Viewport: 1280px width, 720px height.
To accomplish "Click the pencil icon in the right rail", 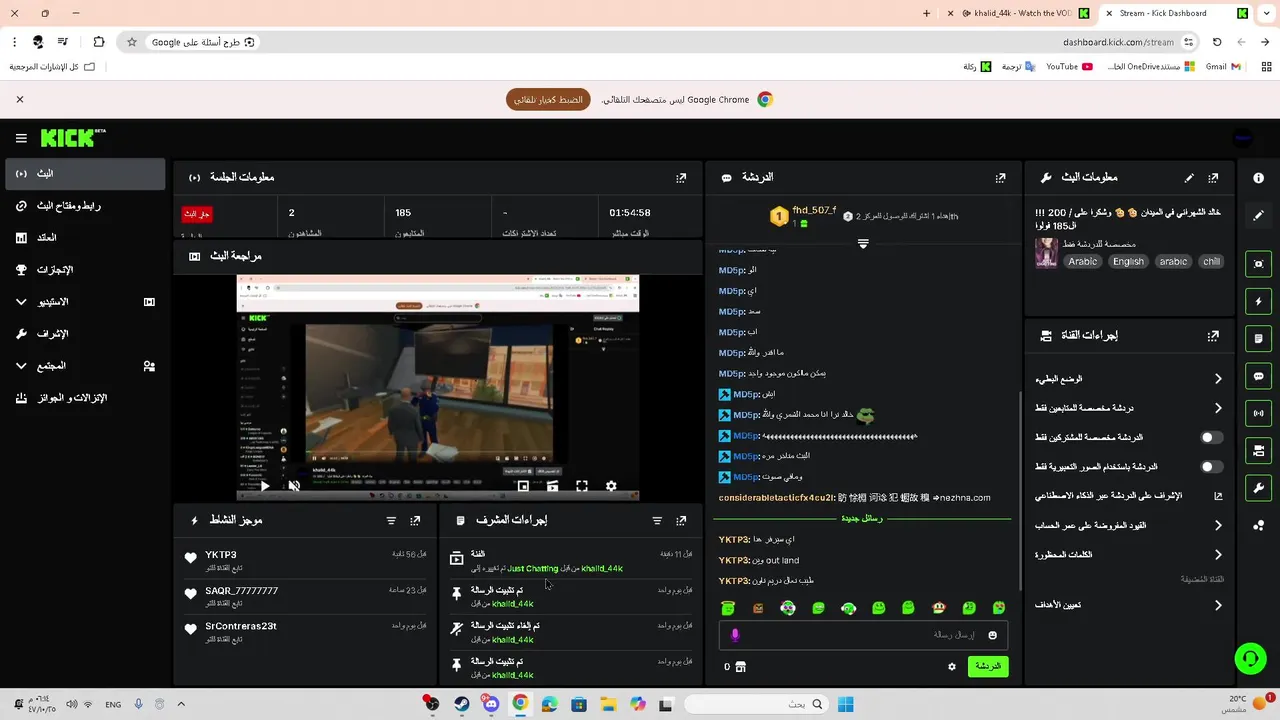I will [1258, 215].
